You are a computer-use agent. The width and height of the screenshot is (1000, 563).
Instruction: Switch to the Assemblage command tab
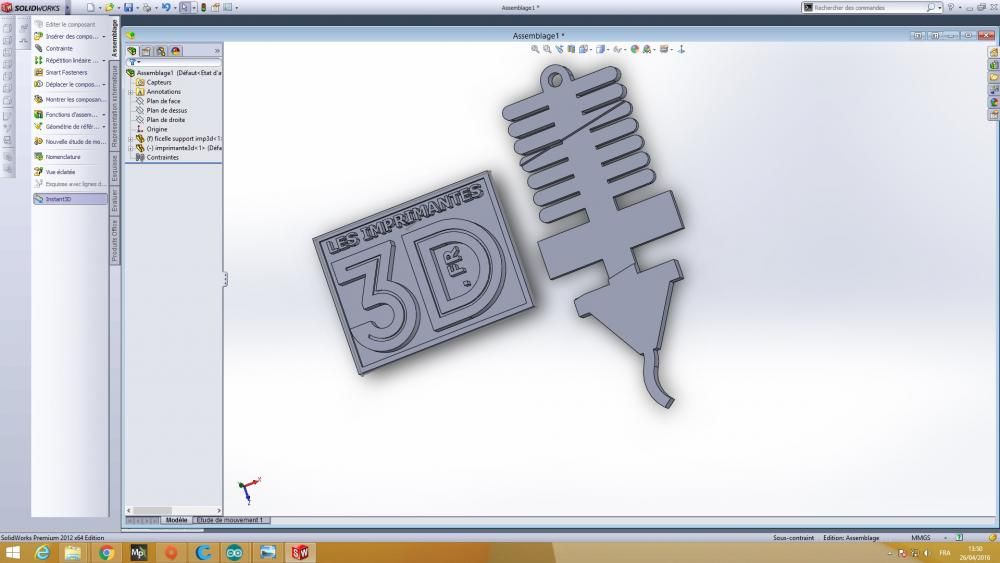click(x=115, y=38)
